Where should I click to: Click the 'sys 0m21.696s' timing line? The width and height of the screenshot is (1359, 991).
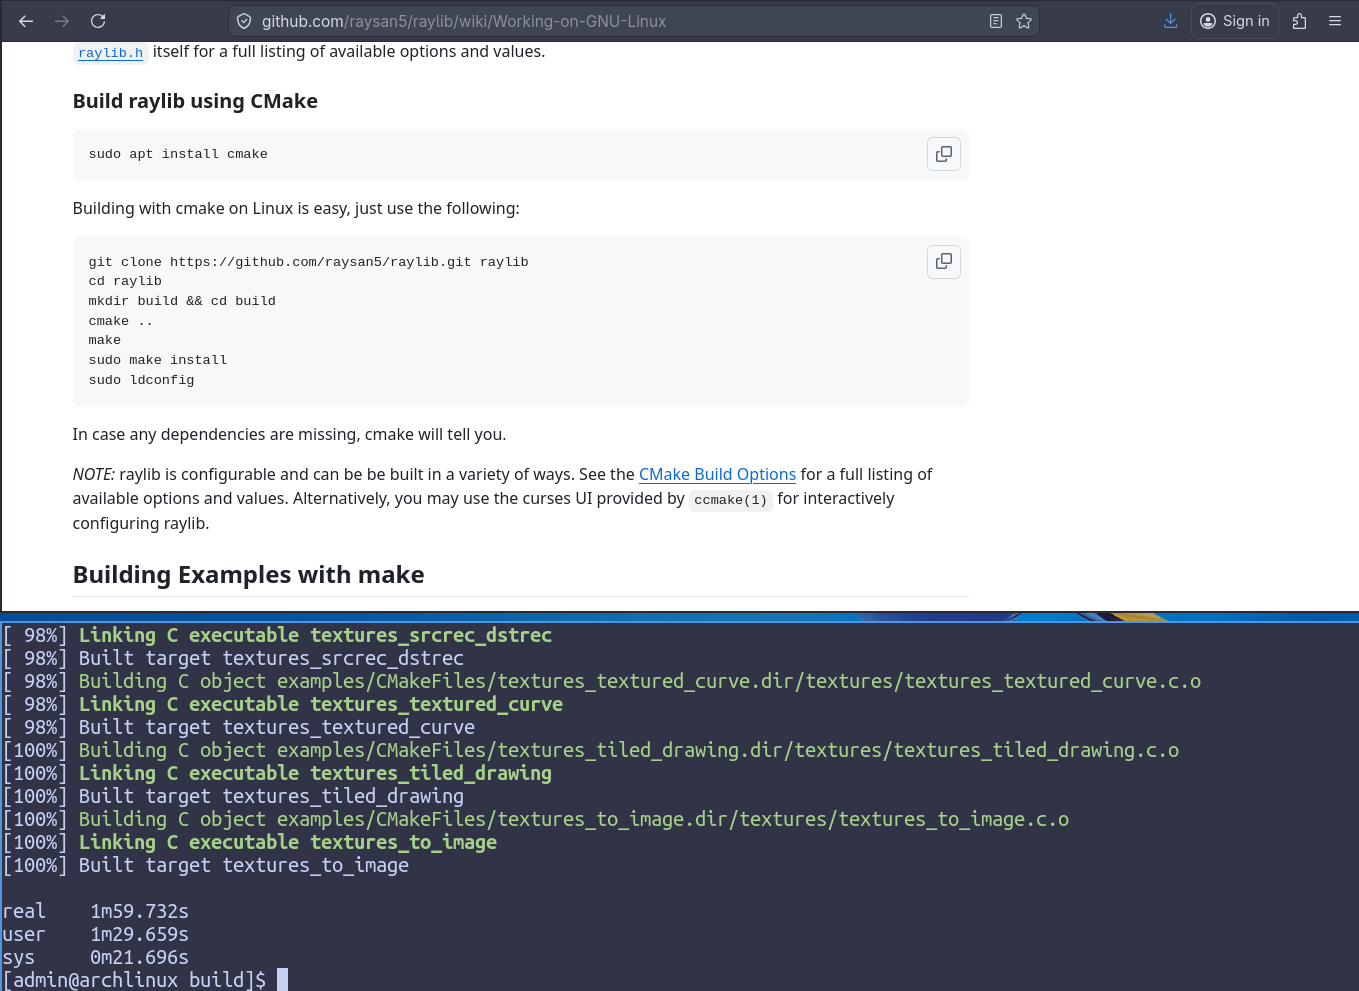pos(96,957)
